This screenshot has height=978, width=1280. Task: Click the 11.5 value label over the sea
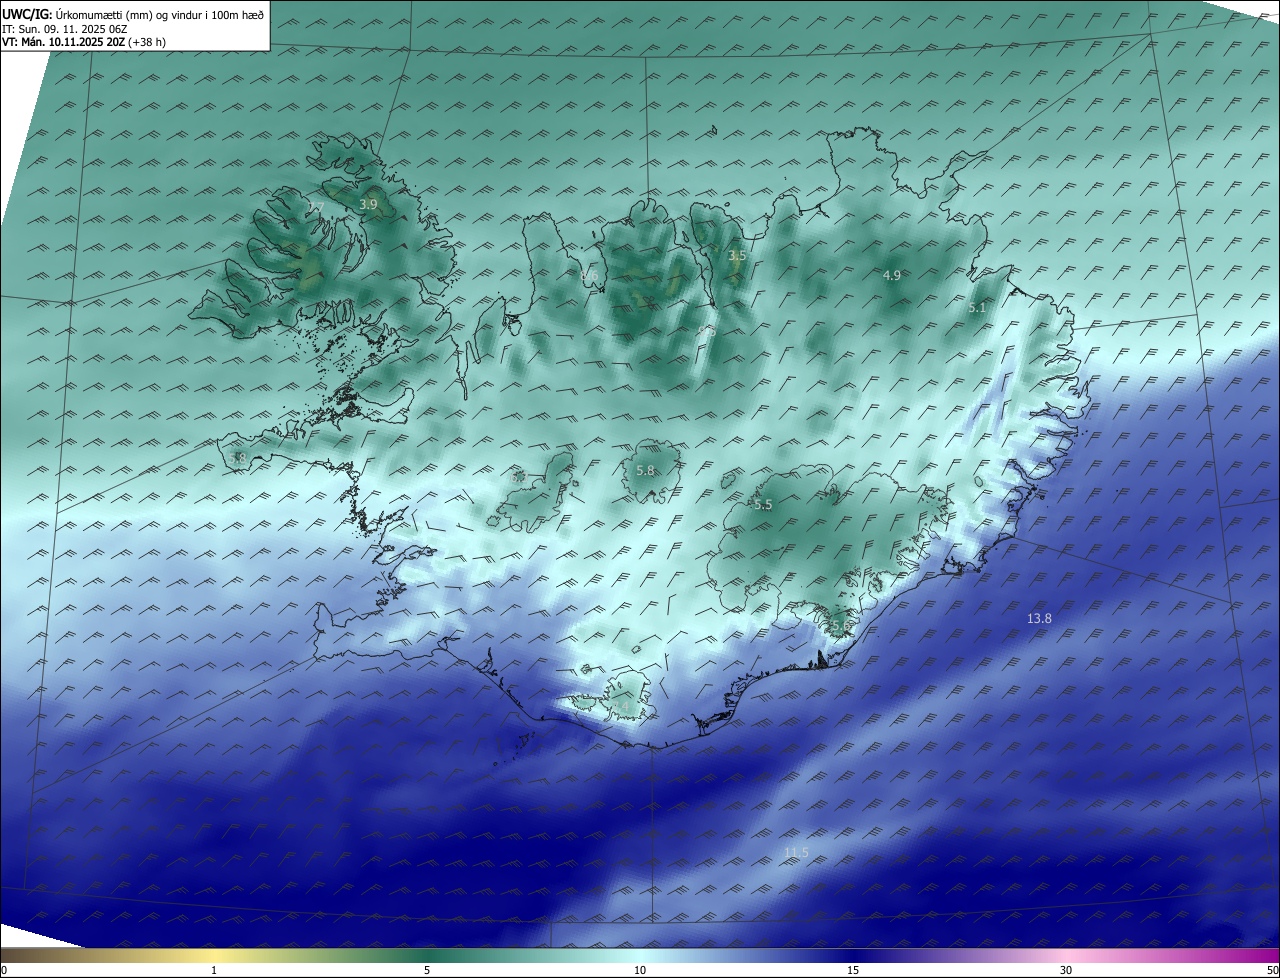(x=796, y=852)
